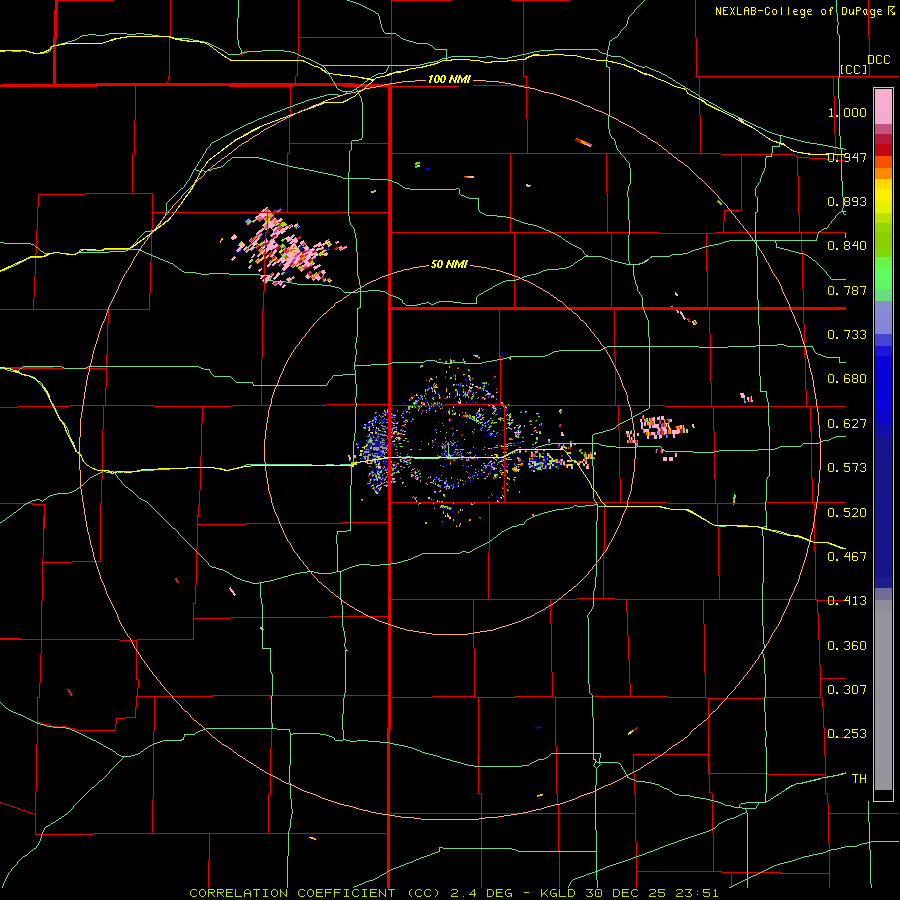The image size is (900, 900).
Task: Click the pink echo cluster east of 50 NMI ring
Action: click(x=660, y=429)
